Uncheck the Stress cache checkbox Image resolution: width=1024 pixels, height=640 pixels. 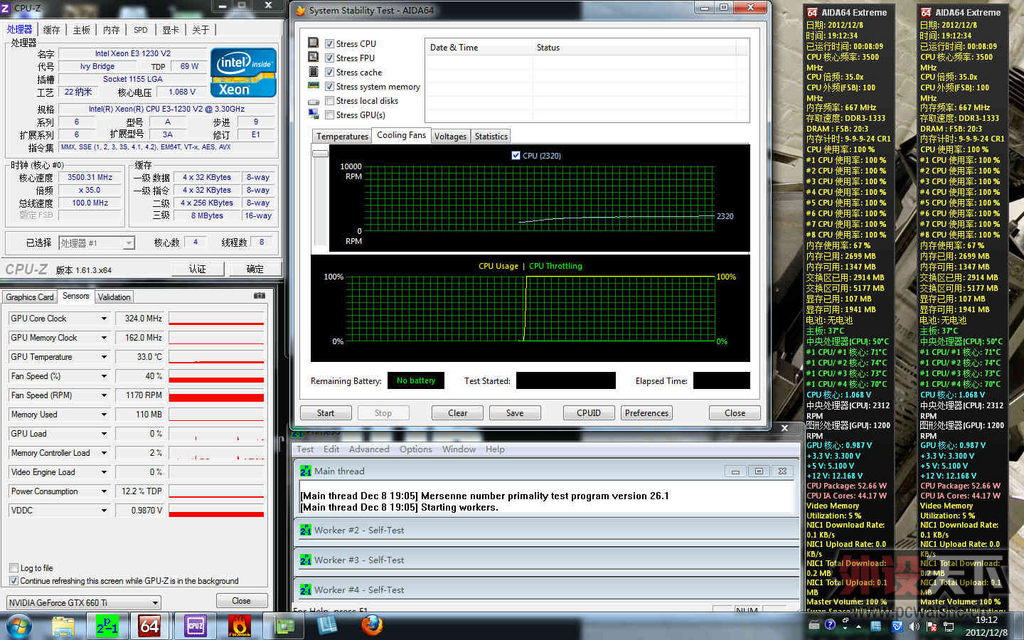click(329, 72)
